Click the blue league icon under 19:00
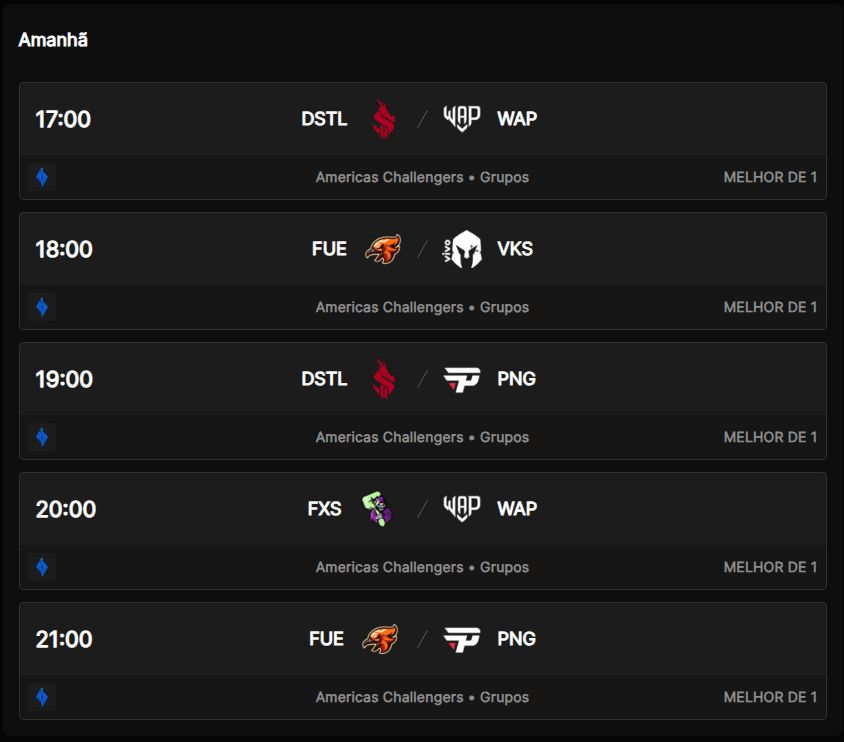This screenshot has height=742, width=844. 42,437
